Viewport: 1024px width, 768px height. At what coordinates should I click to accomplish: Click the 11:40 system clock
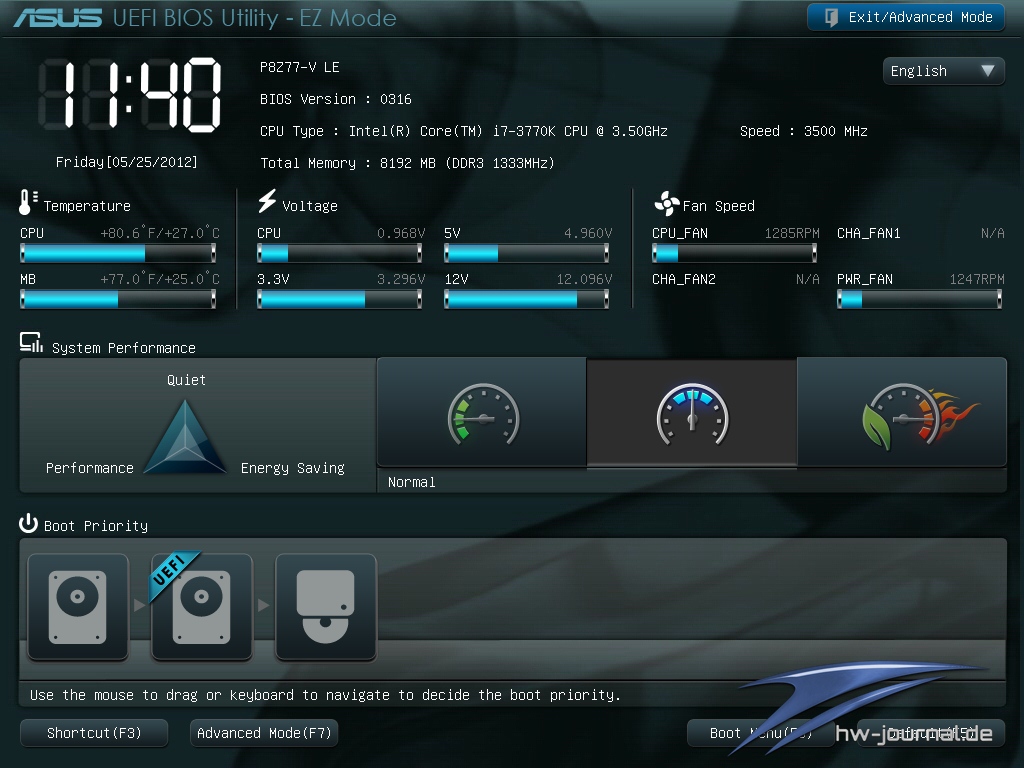coord(129,95)
